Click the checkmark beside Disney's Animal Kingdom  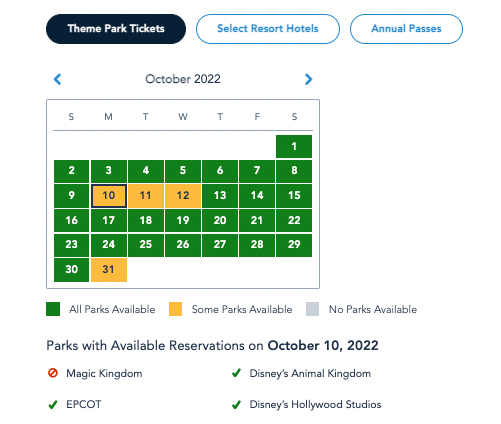pyautogui.click(x=236, y=373)
